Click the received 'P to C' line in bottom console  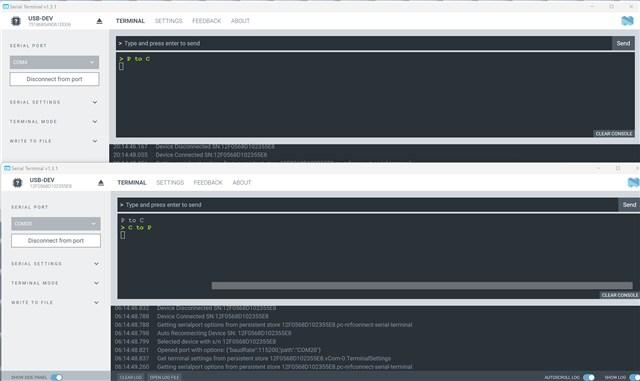[132, 220]
